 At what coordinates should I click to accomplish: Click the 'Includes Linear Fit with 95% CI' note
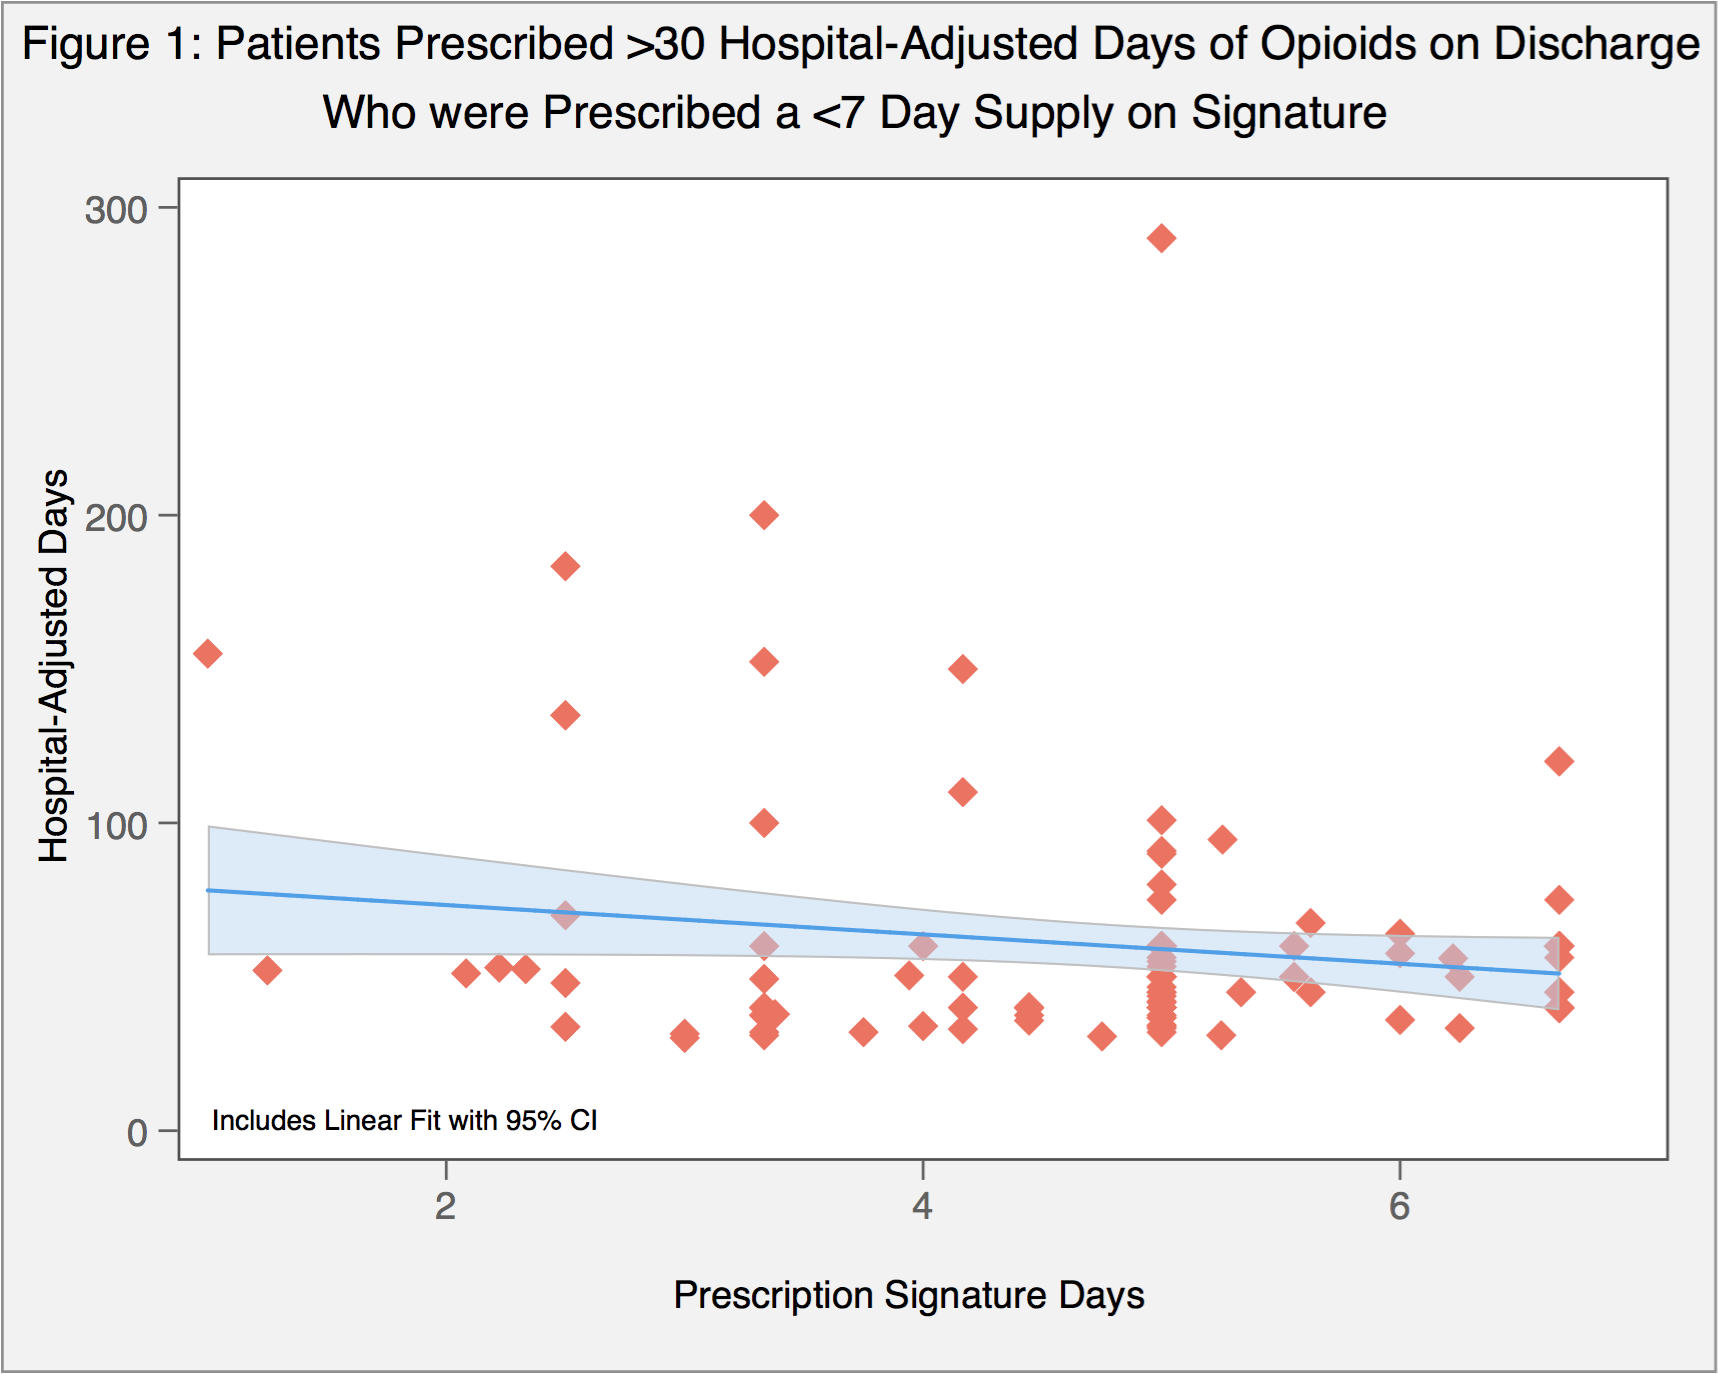405,1120
